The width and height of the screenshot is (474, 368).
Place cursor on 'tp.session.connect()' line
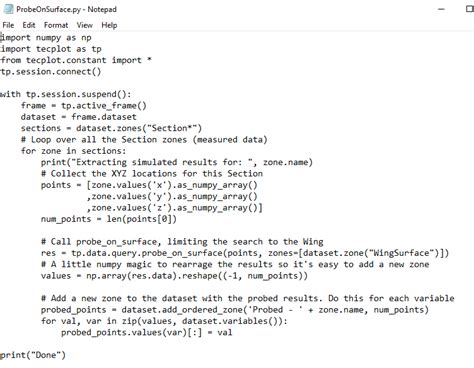coord(51,72)
